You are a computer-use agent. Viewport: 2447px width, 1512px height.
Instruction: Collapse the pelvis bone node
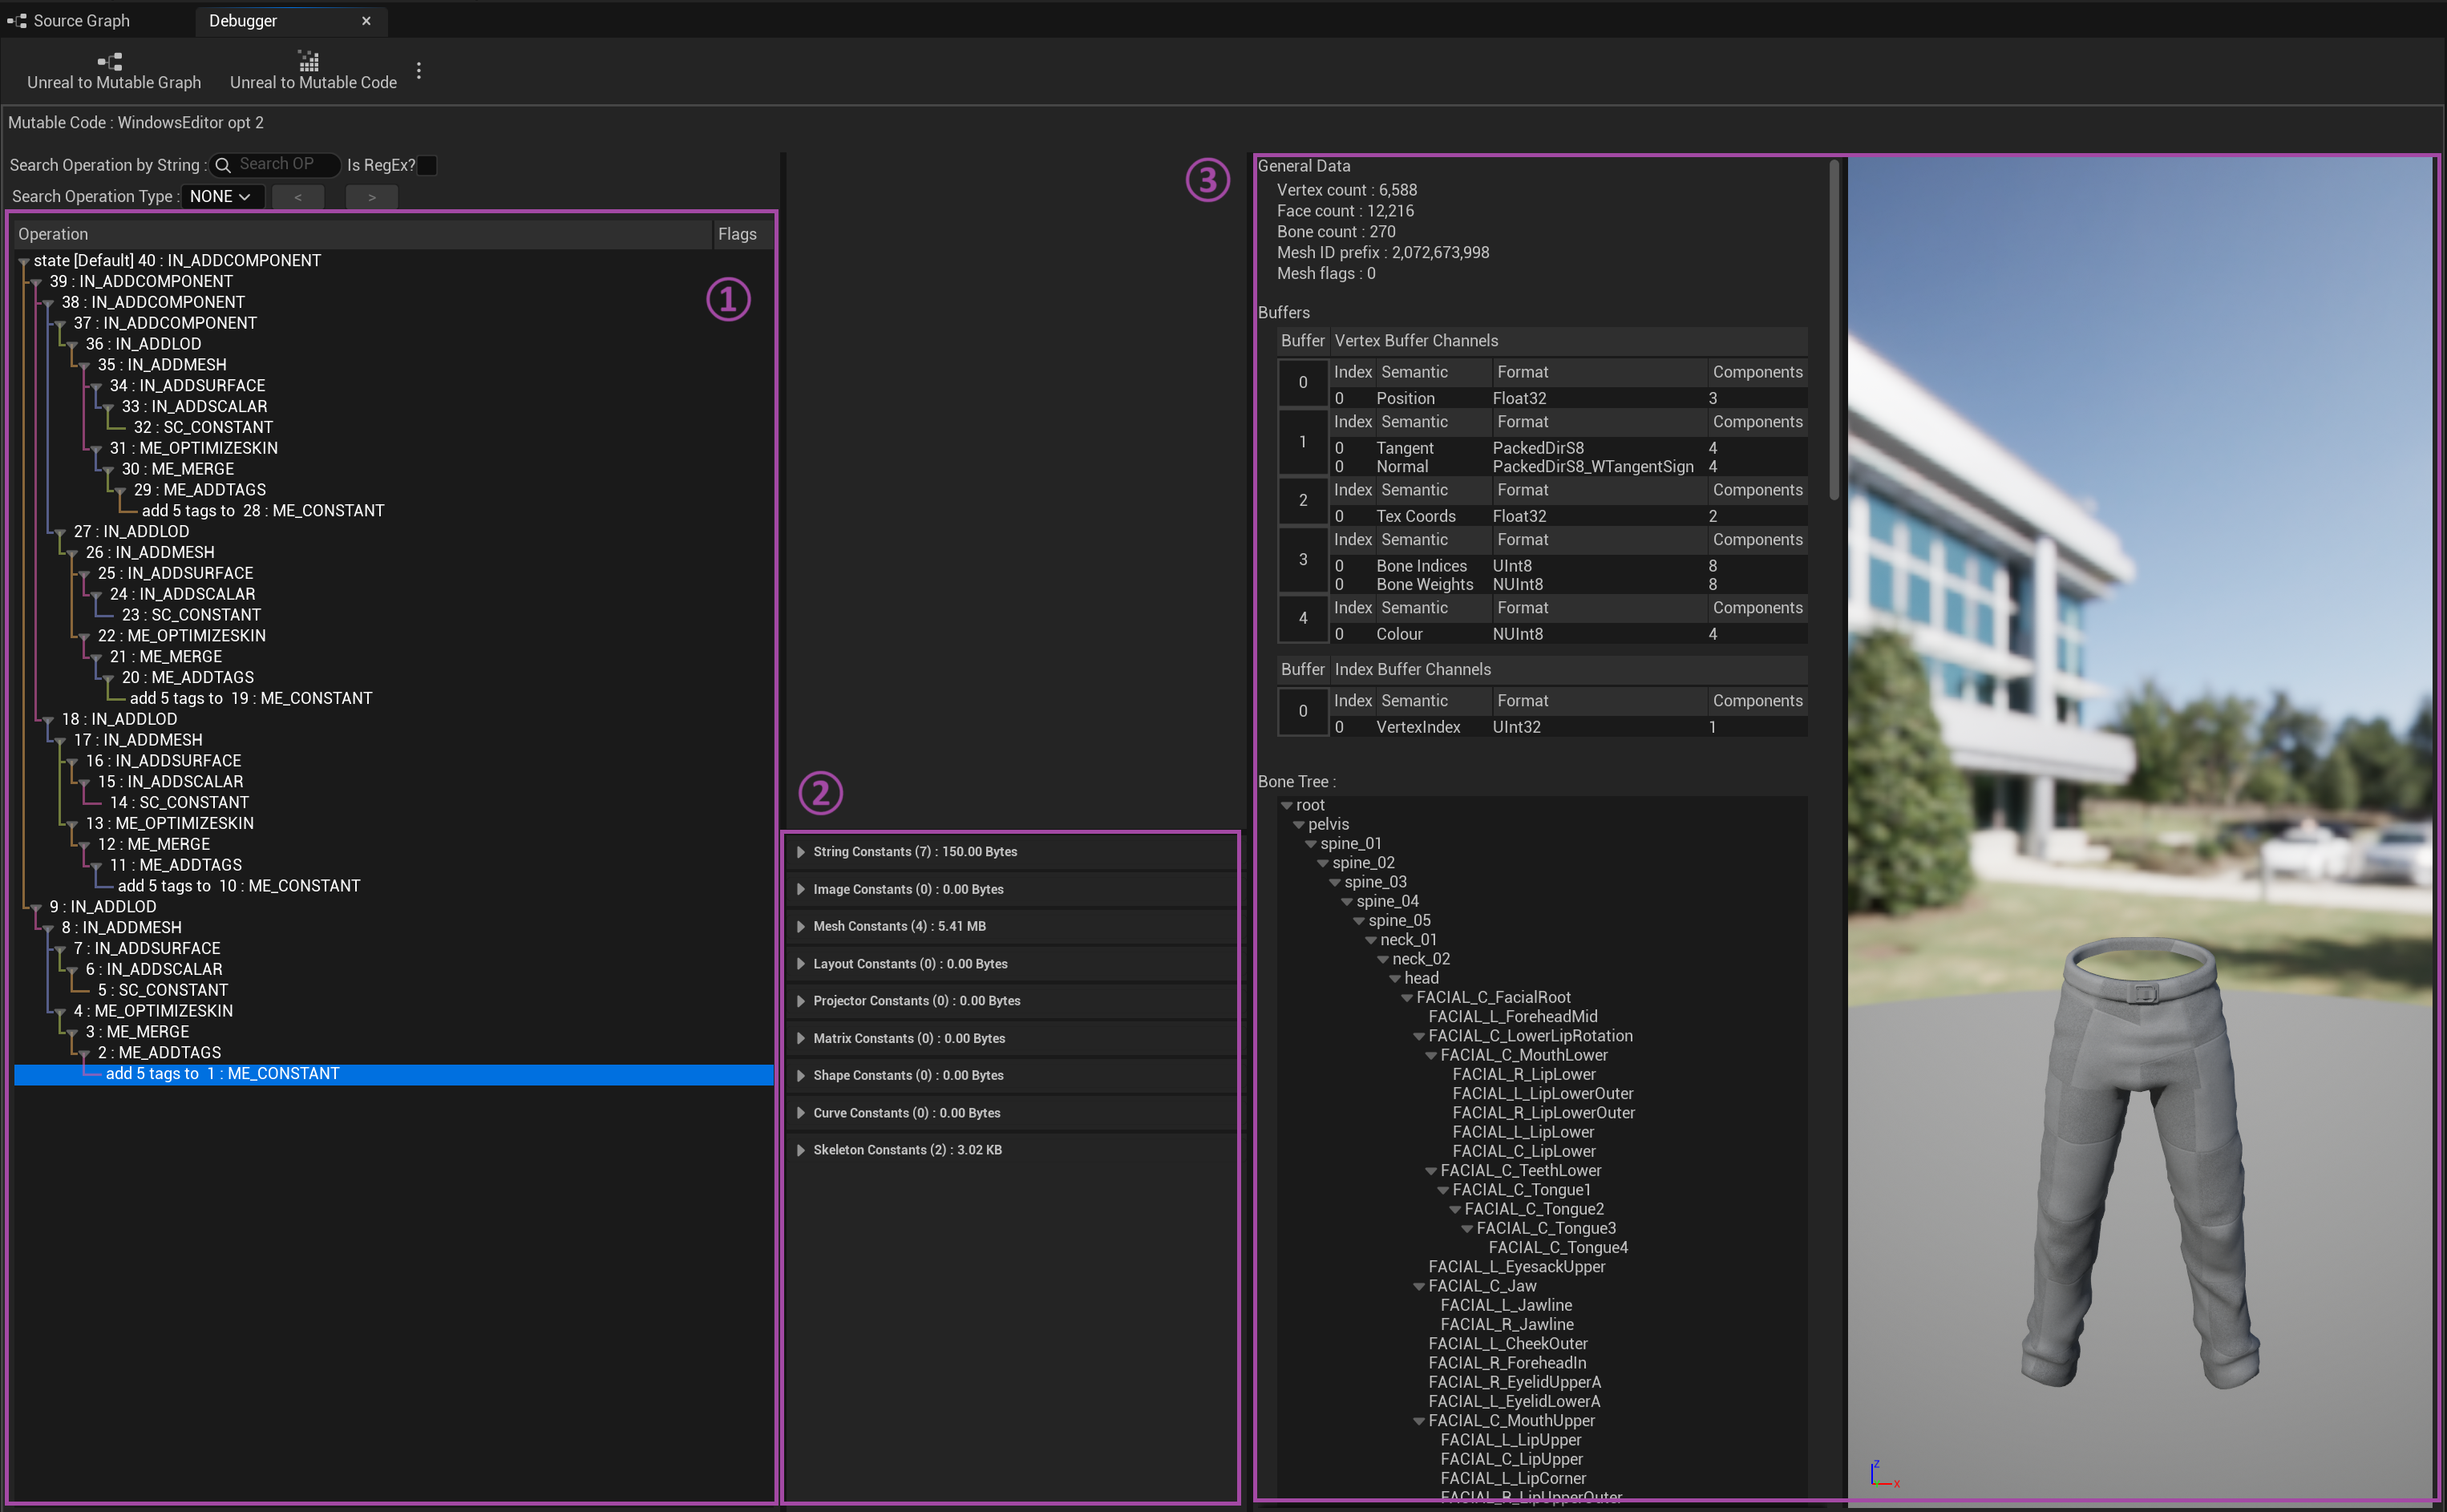click(1299, 825)
